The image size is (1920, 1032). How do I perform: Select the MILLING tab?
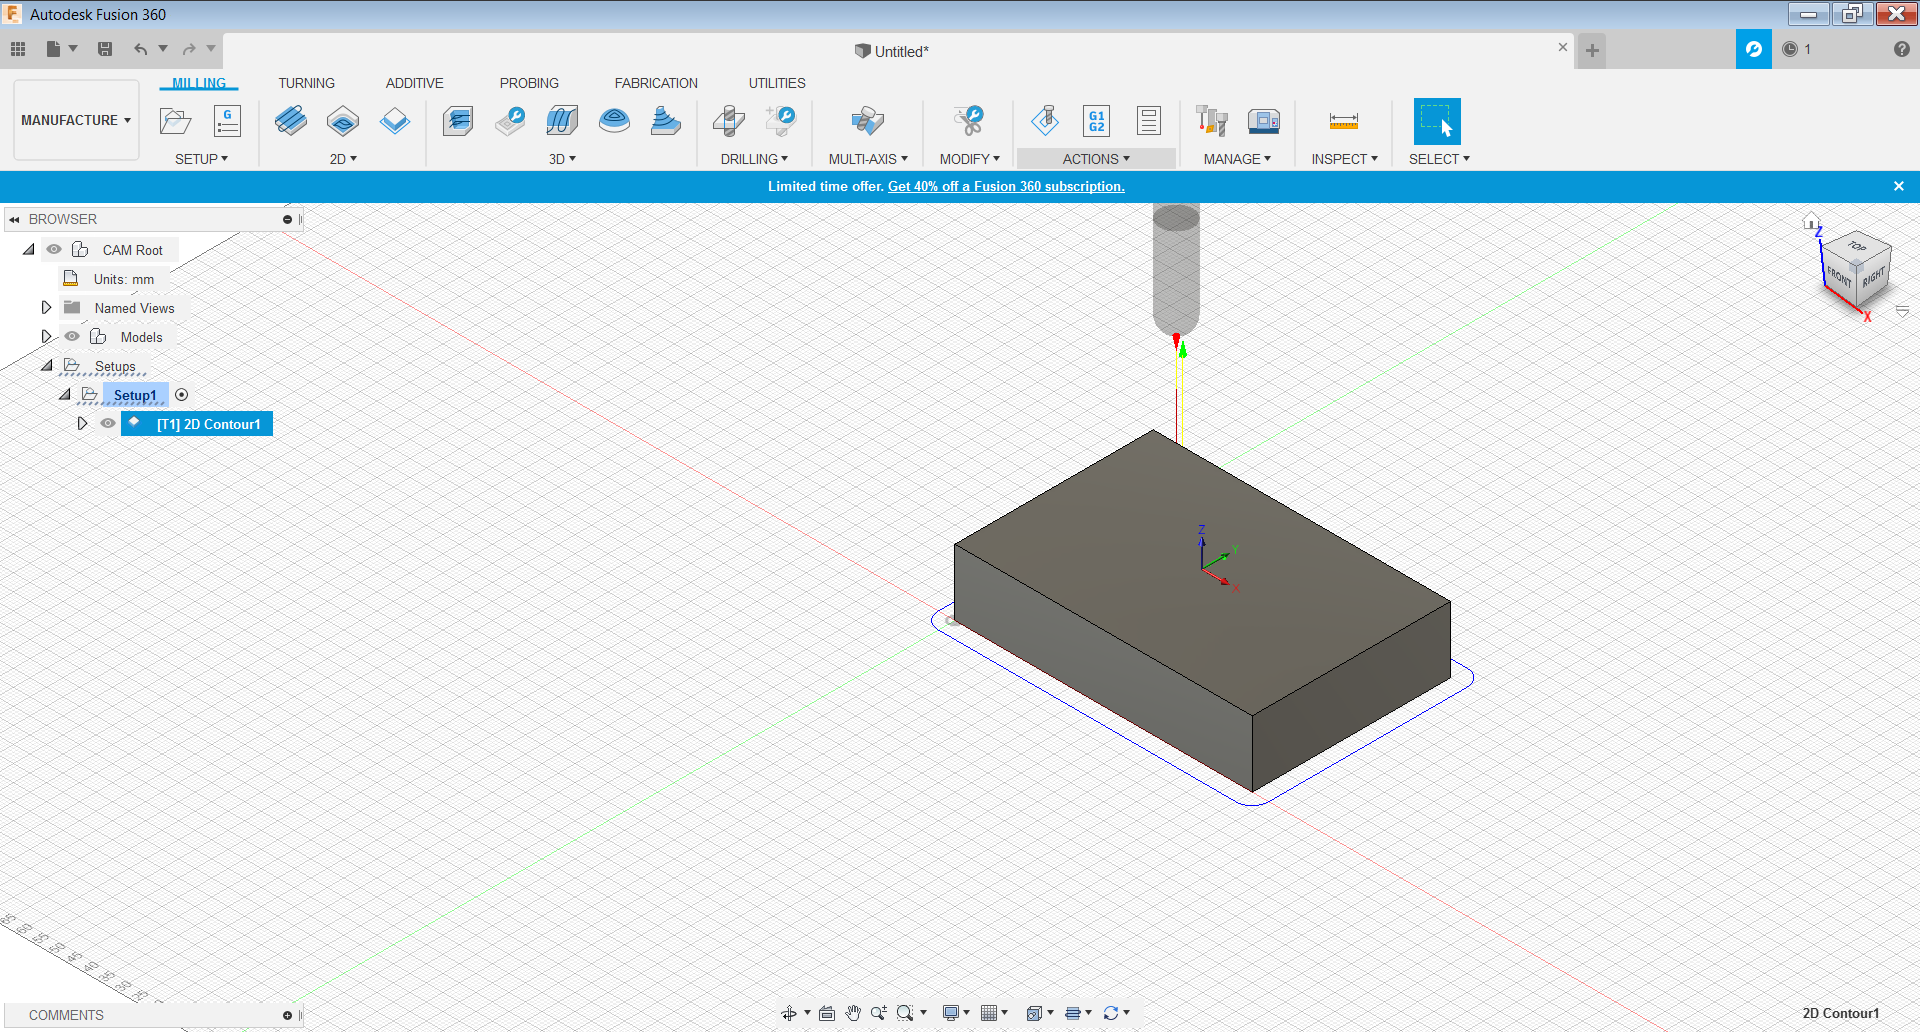pyautogui.click(x=199, y=83)
